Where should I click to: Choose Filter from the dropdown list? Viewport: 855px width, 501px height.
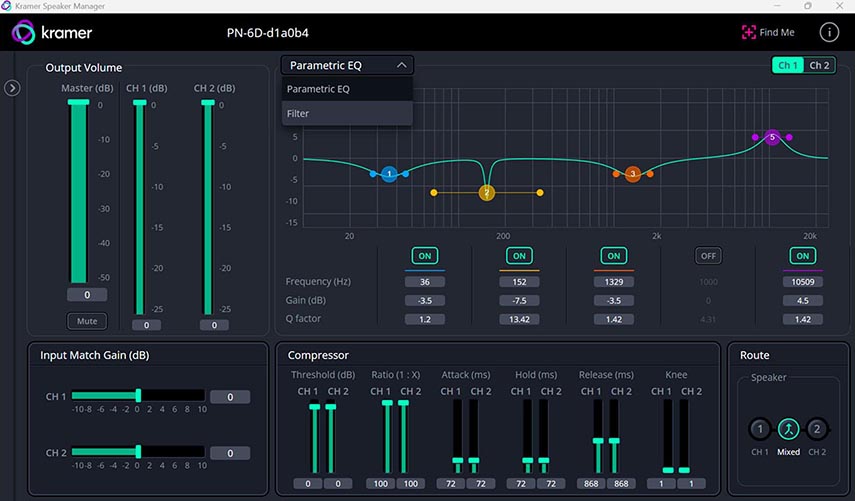[x=347, y=114]
